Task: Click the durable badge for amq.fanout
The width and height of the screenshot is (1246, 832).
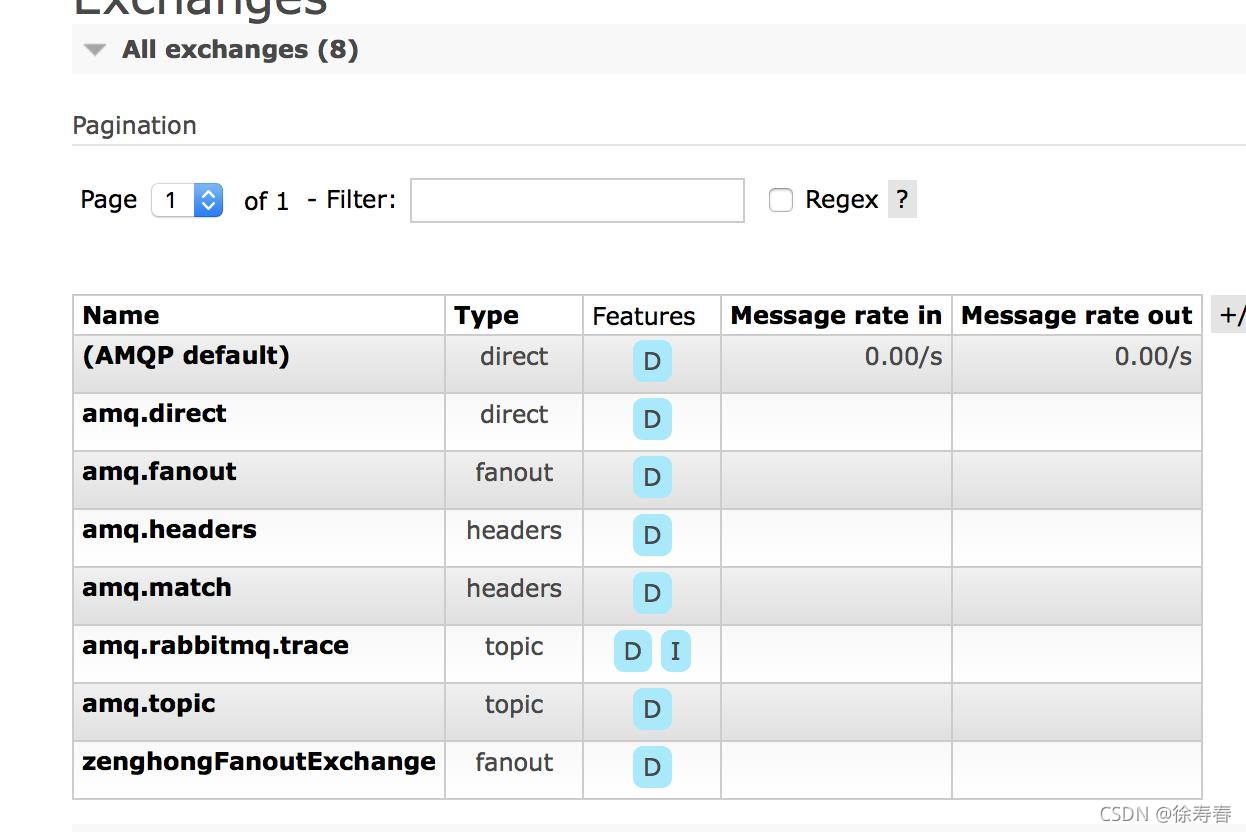Action: coord(652,478)
